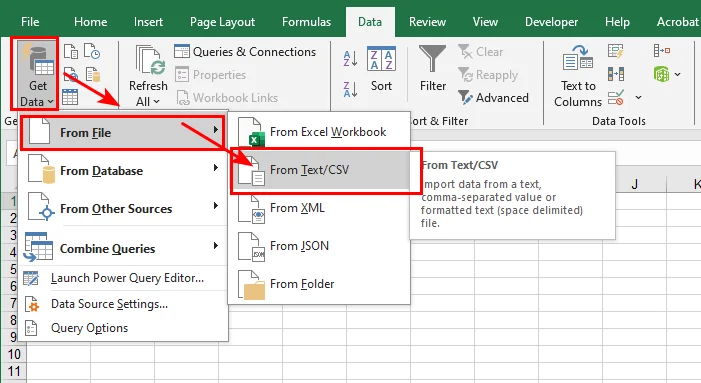Switch to the Formulas tab
This screenshot has width=701, height=383.
click(306, 22)
